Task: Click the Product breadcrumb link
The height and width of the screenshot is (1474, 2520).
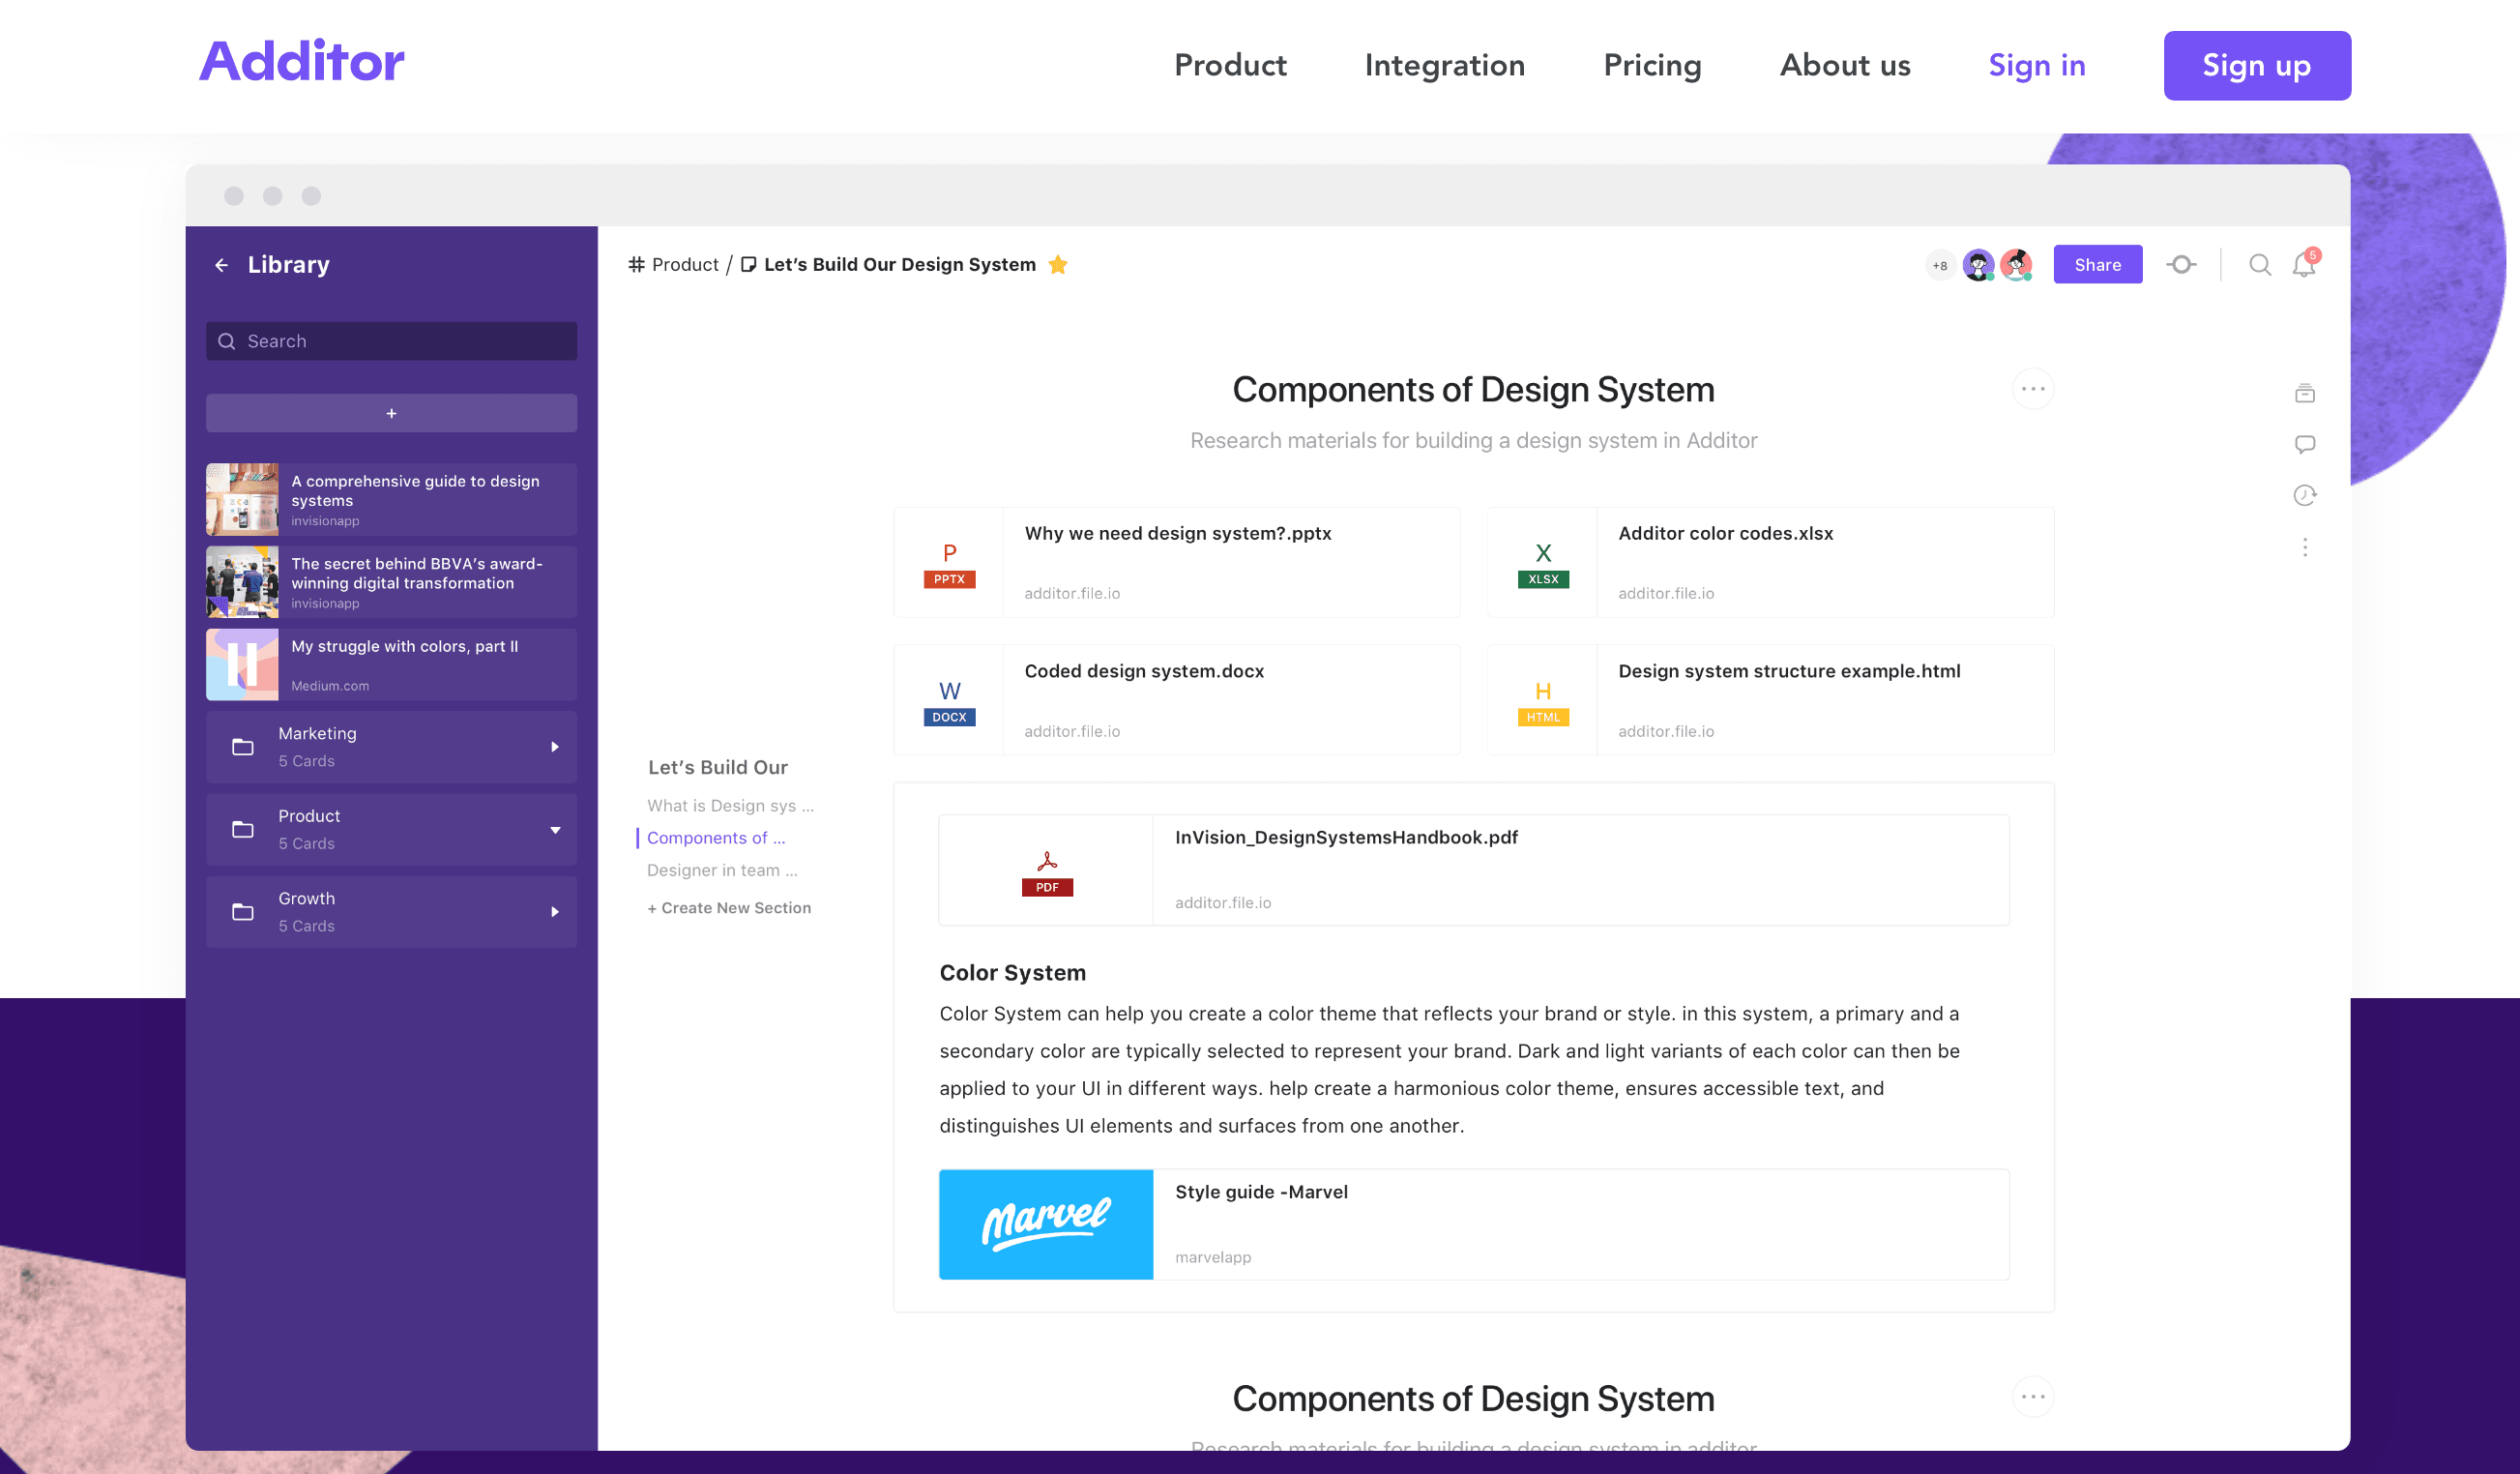Action: point(685,265)
